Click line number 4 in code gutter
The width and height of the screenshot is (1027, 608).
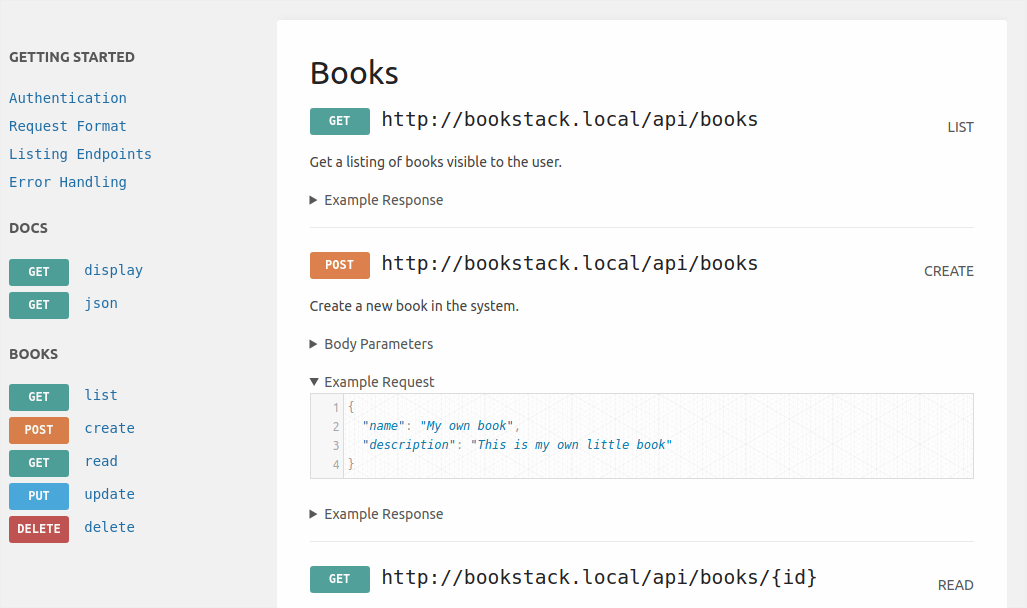point(336,465)
